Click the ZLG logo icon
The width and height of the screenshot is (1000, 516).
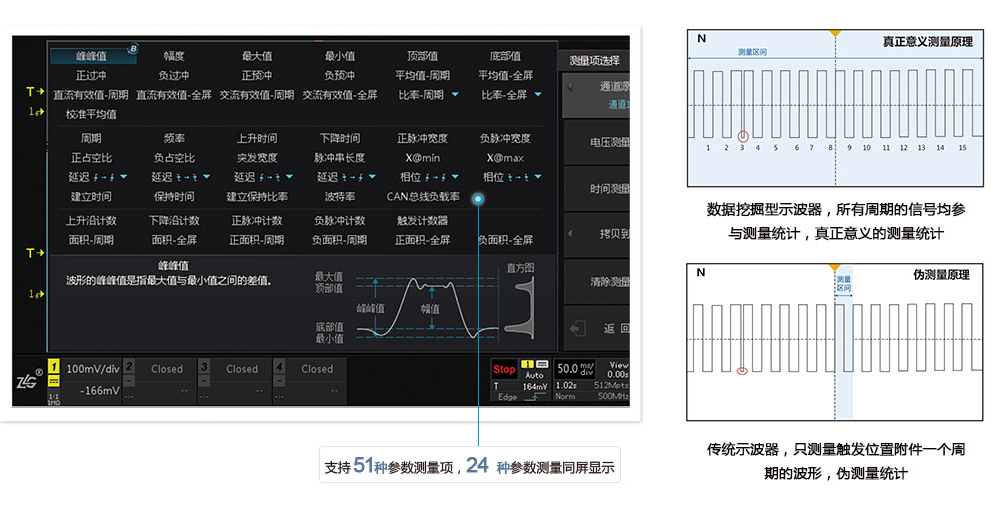pos(29,378)
